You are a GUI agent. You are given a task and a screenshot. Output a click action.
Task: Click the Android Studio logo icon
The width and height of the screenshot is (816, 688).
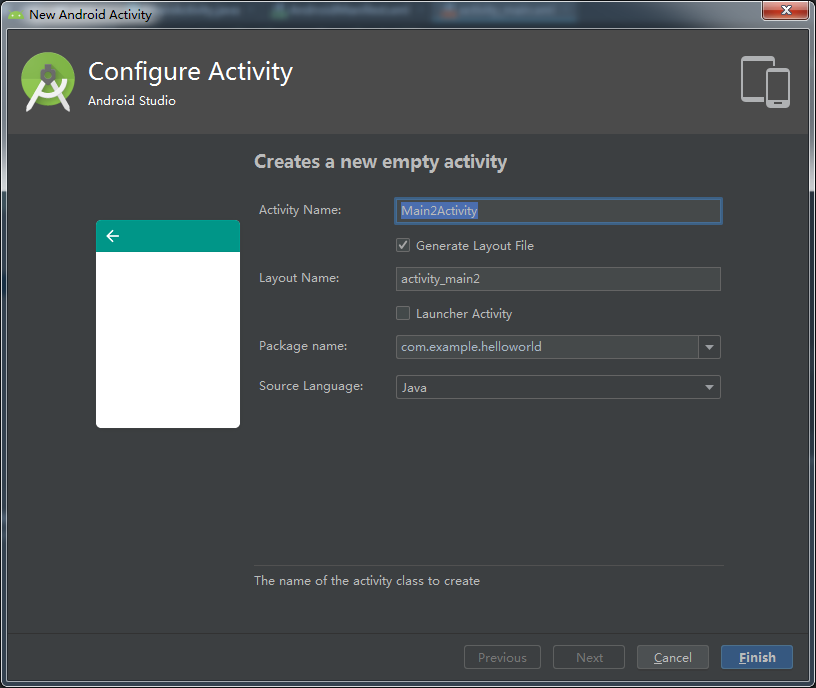(x=48, y=82)
